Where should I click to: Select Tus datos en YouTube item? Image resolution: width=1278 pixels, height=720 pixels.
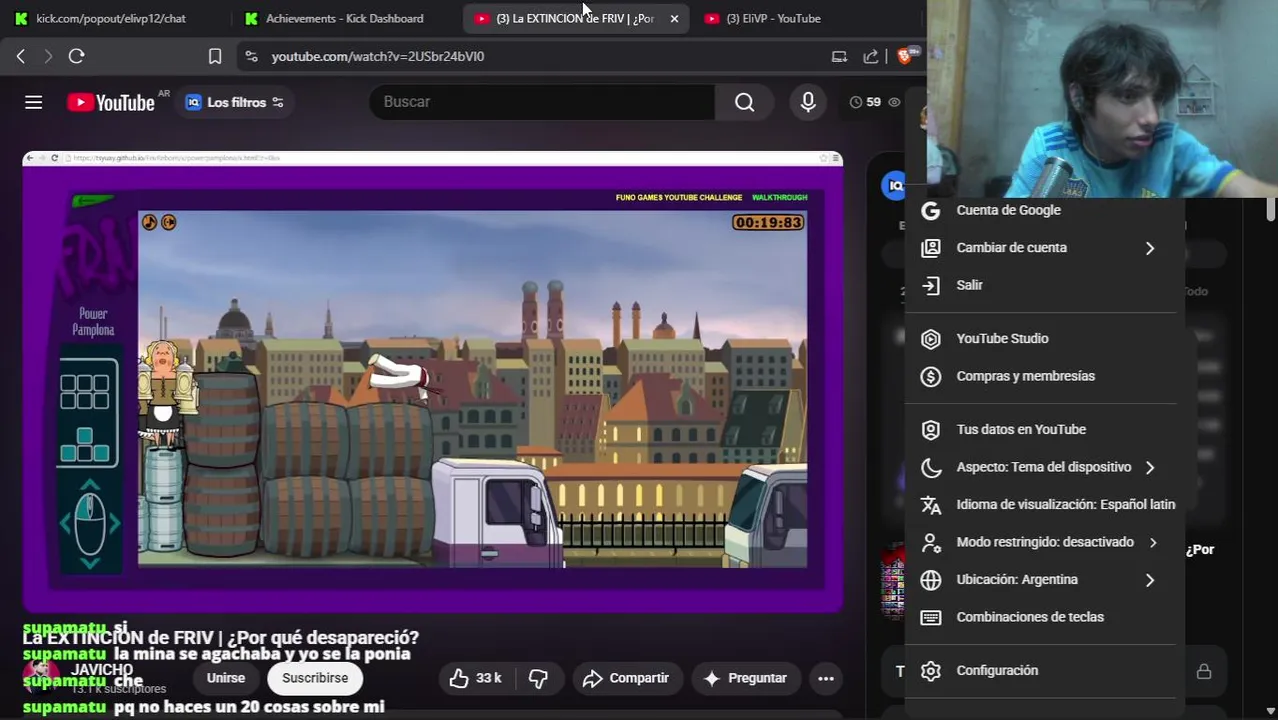(x=1041, y=430)
